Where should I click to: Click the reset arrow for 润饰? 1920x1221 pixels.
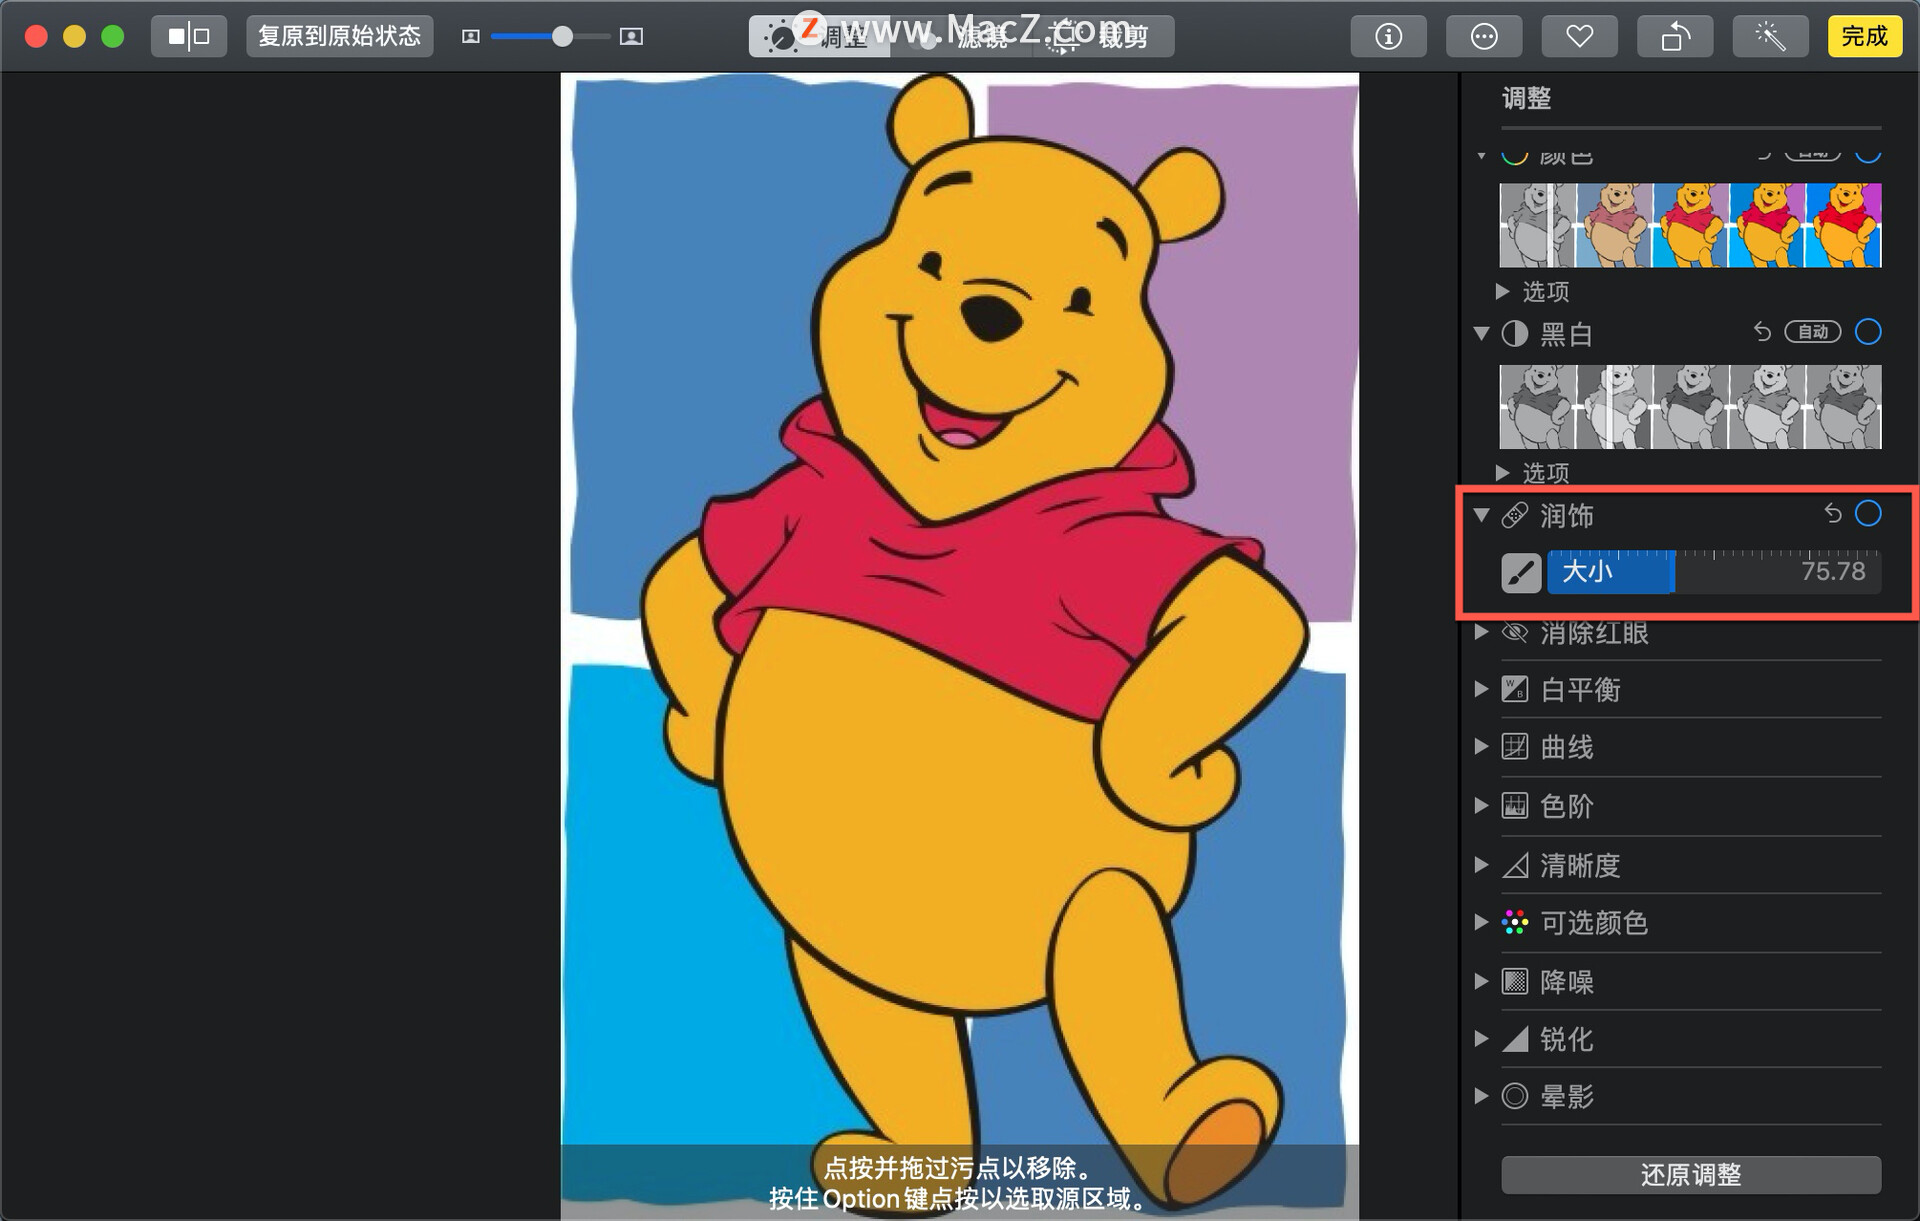coord(1832,514)
